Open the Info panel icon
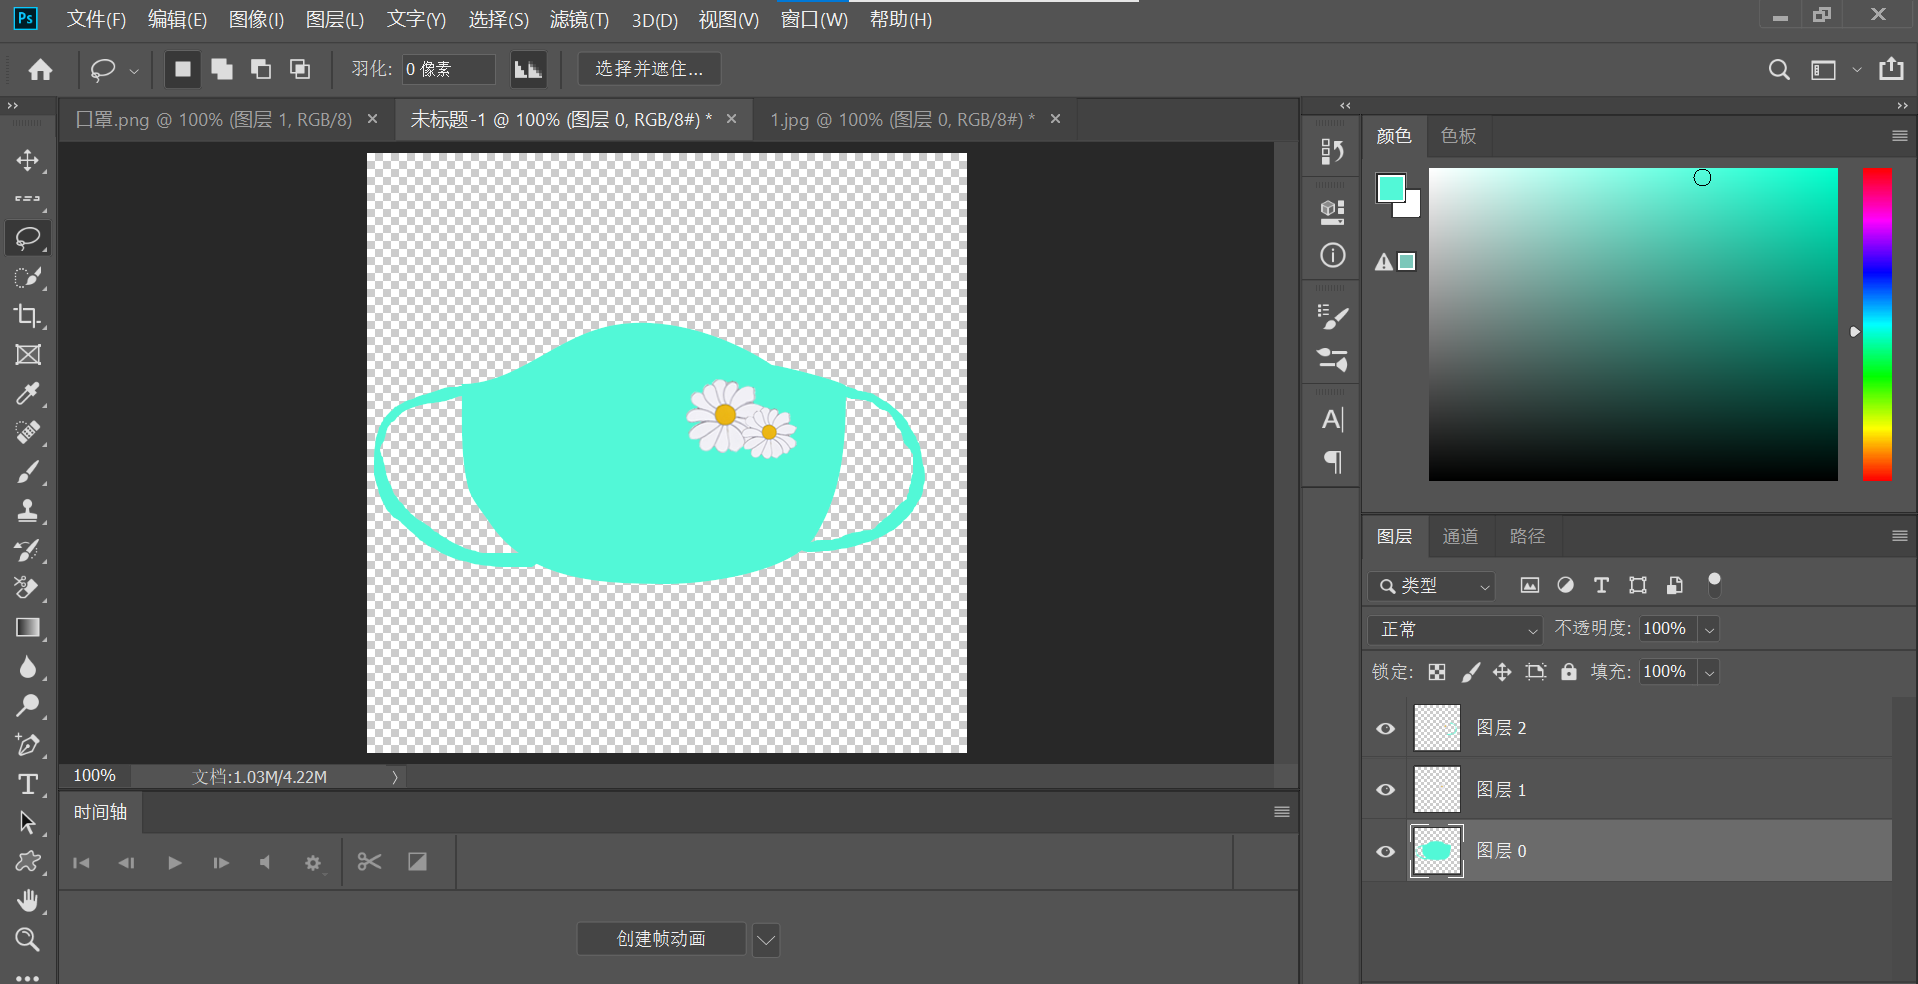Viewport: 1918px width, 984px height. [1332, 255]
